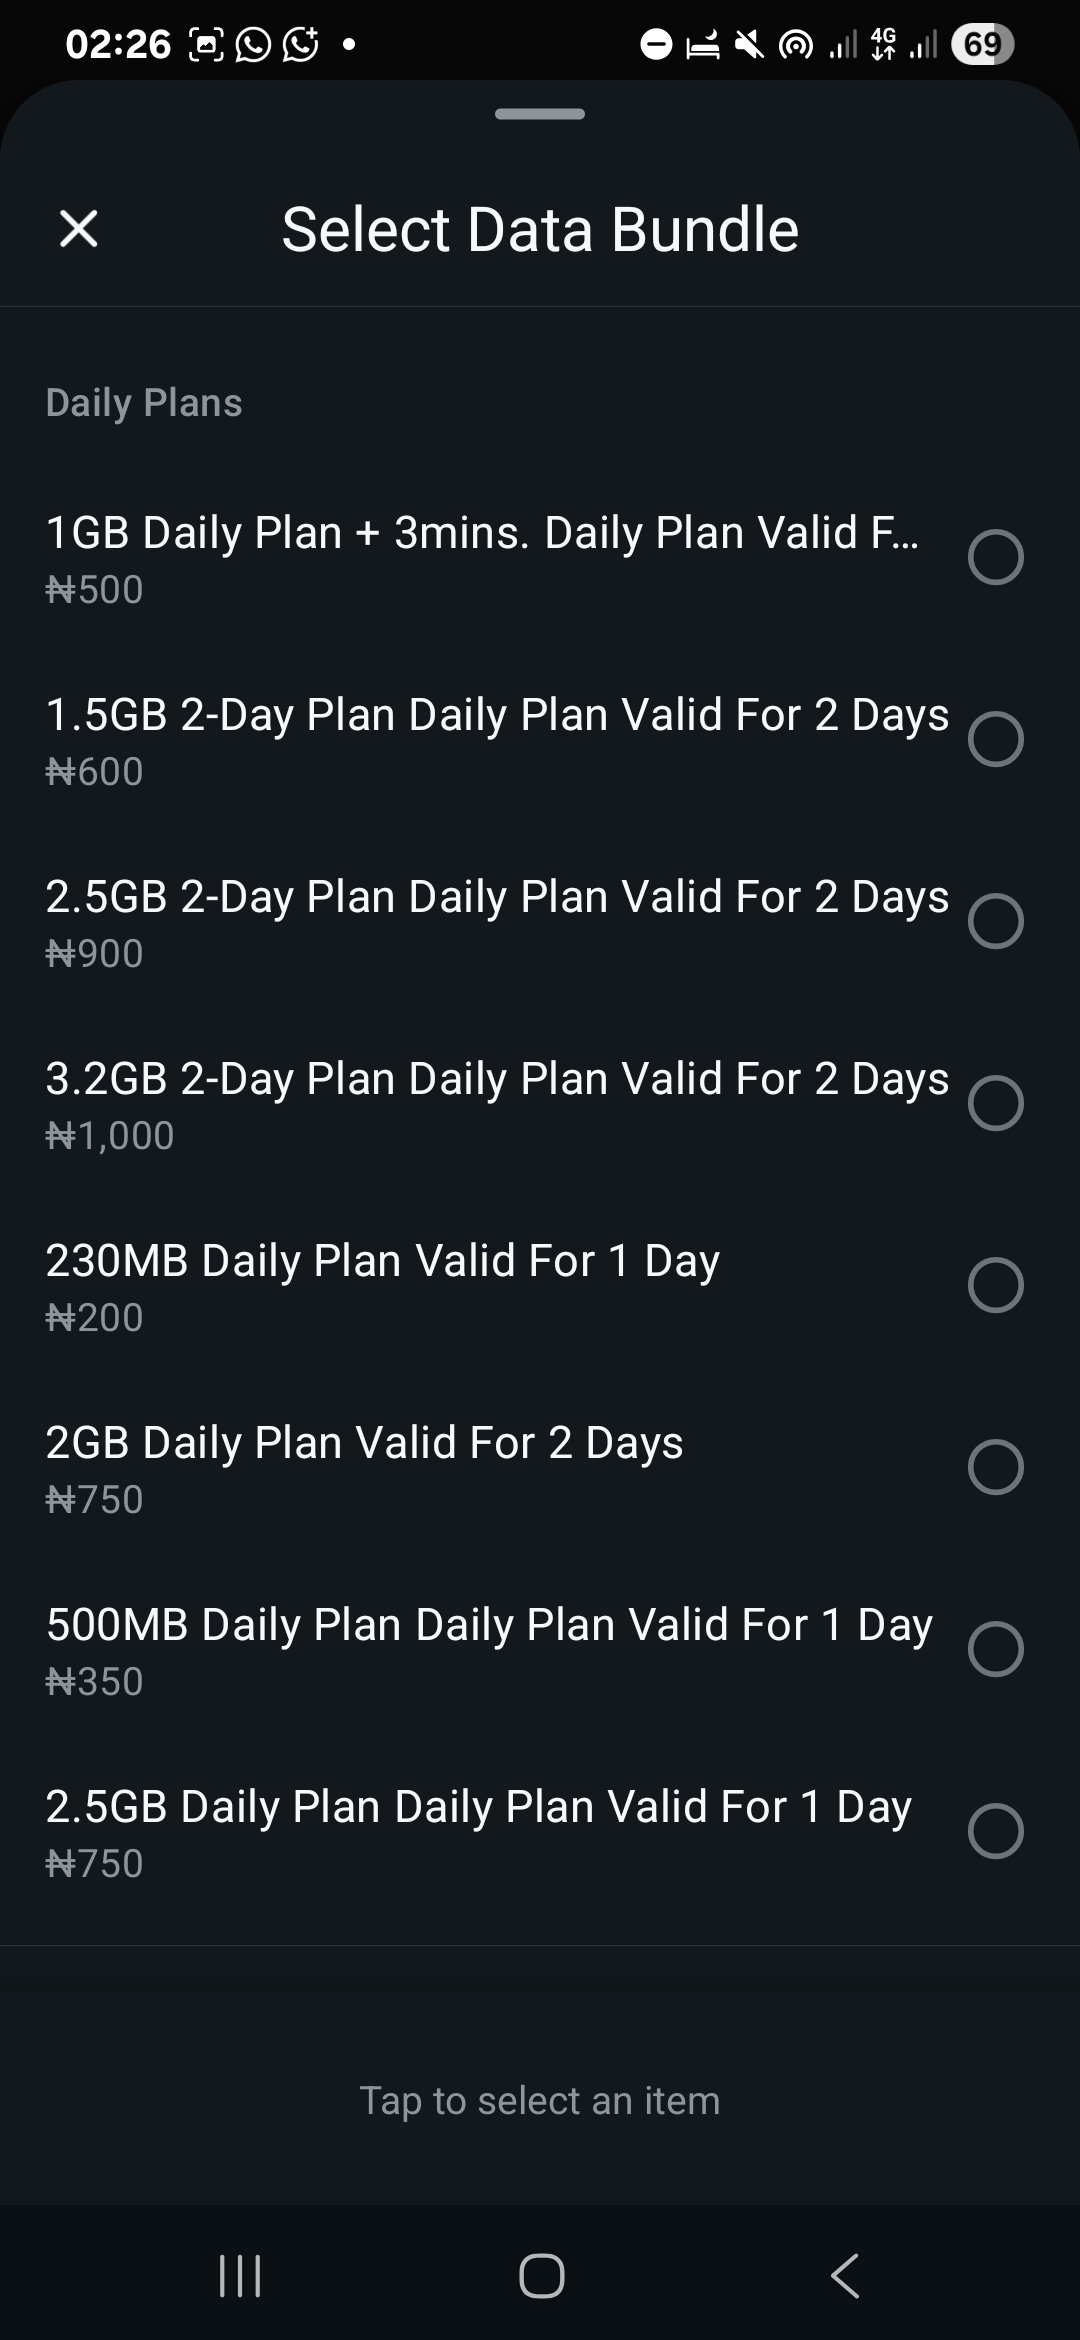Pick the 500MB Daily Plan radio button
The image size is (1080, 2340).
pyautogui.click(x=995, y=1649)
